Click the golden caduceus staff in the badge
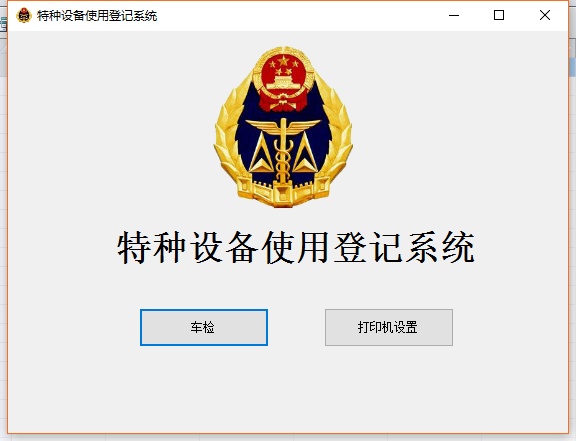Screen dimensions: 576x441 pyautogui.click(x=283, y=153)
